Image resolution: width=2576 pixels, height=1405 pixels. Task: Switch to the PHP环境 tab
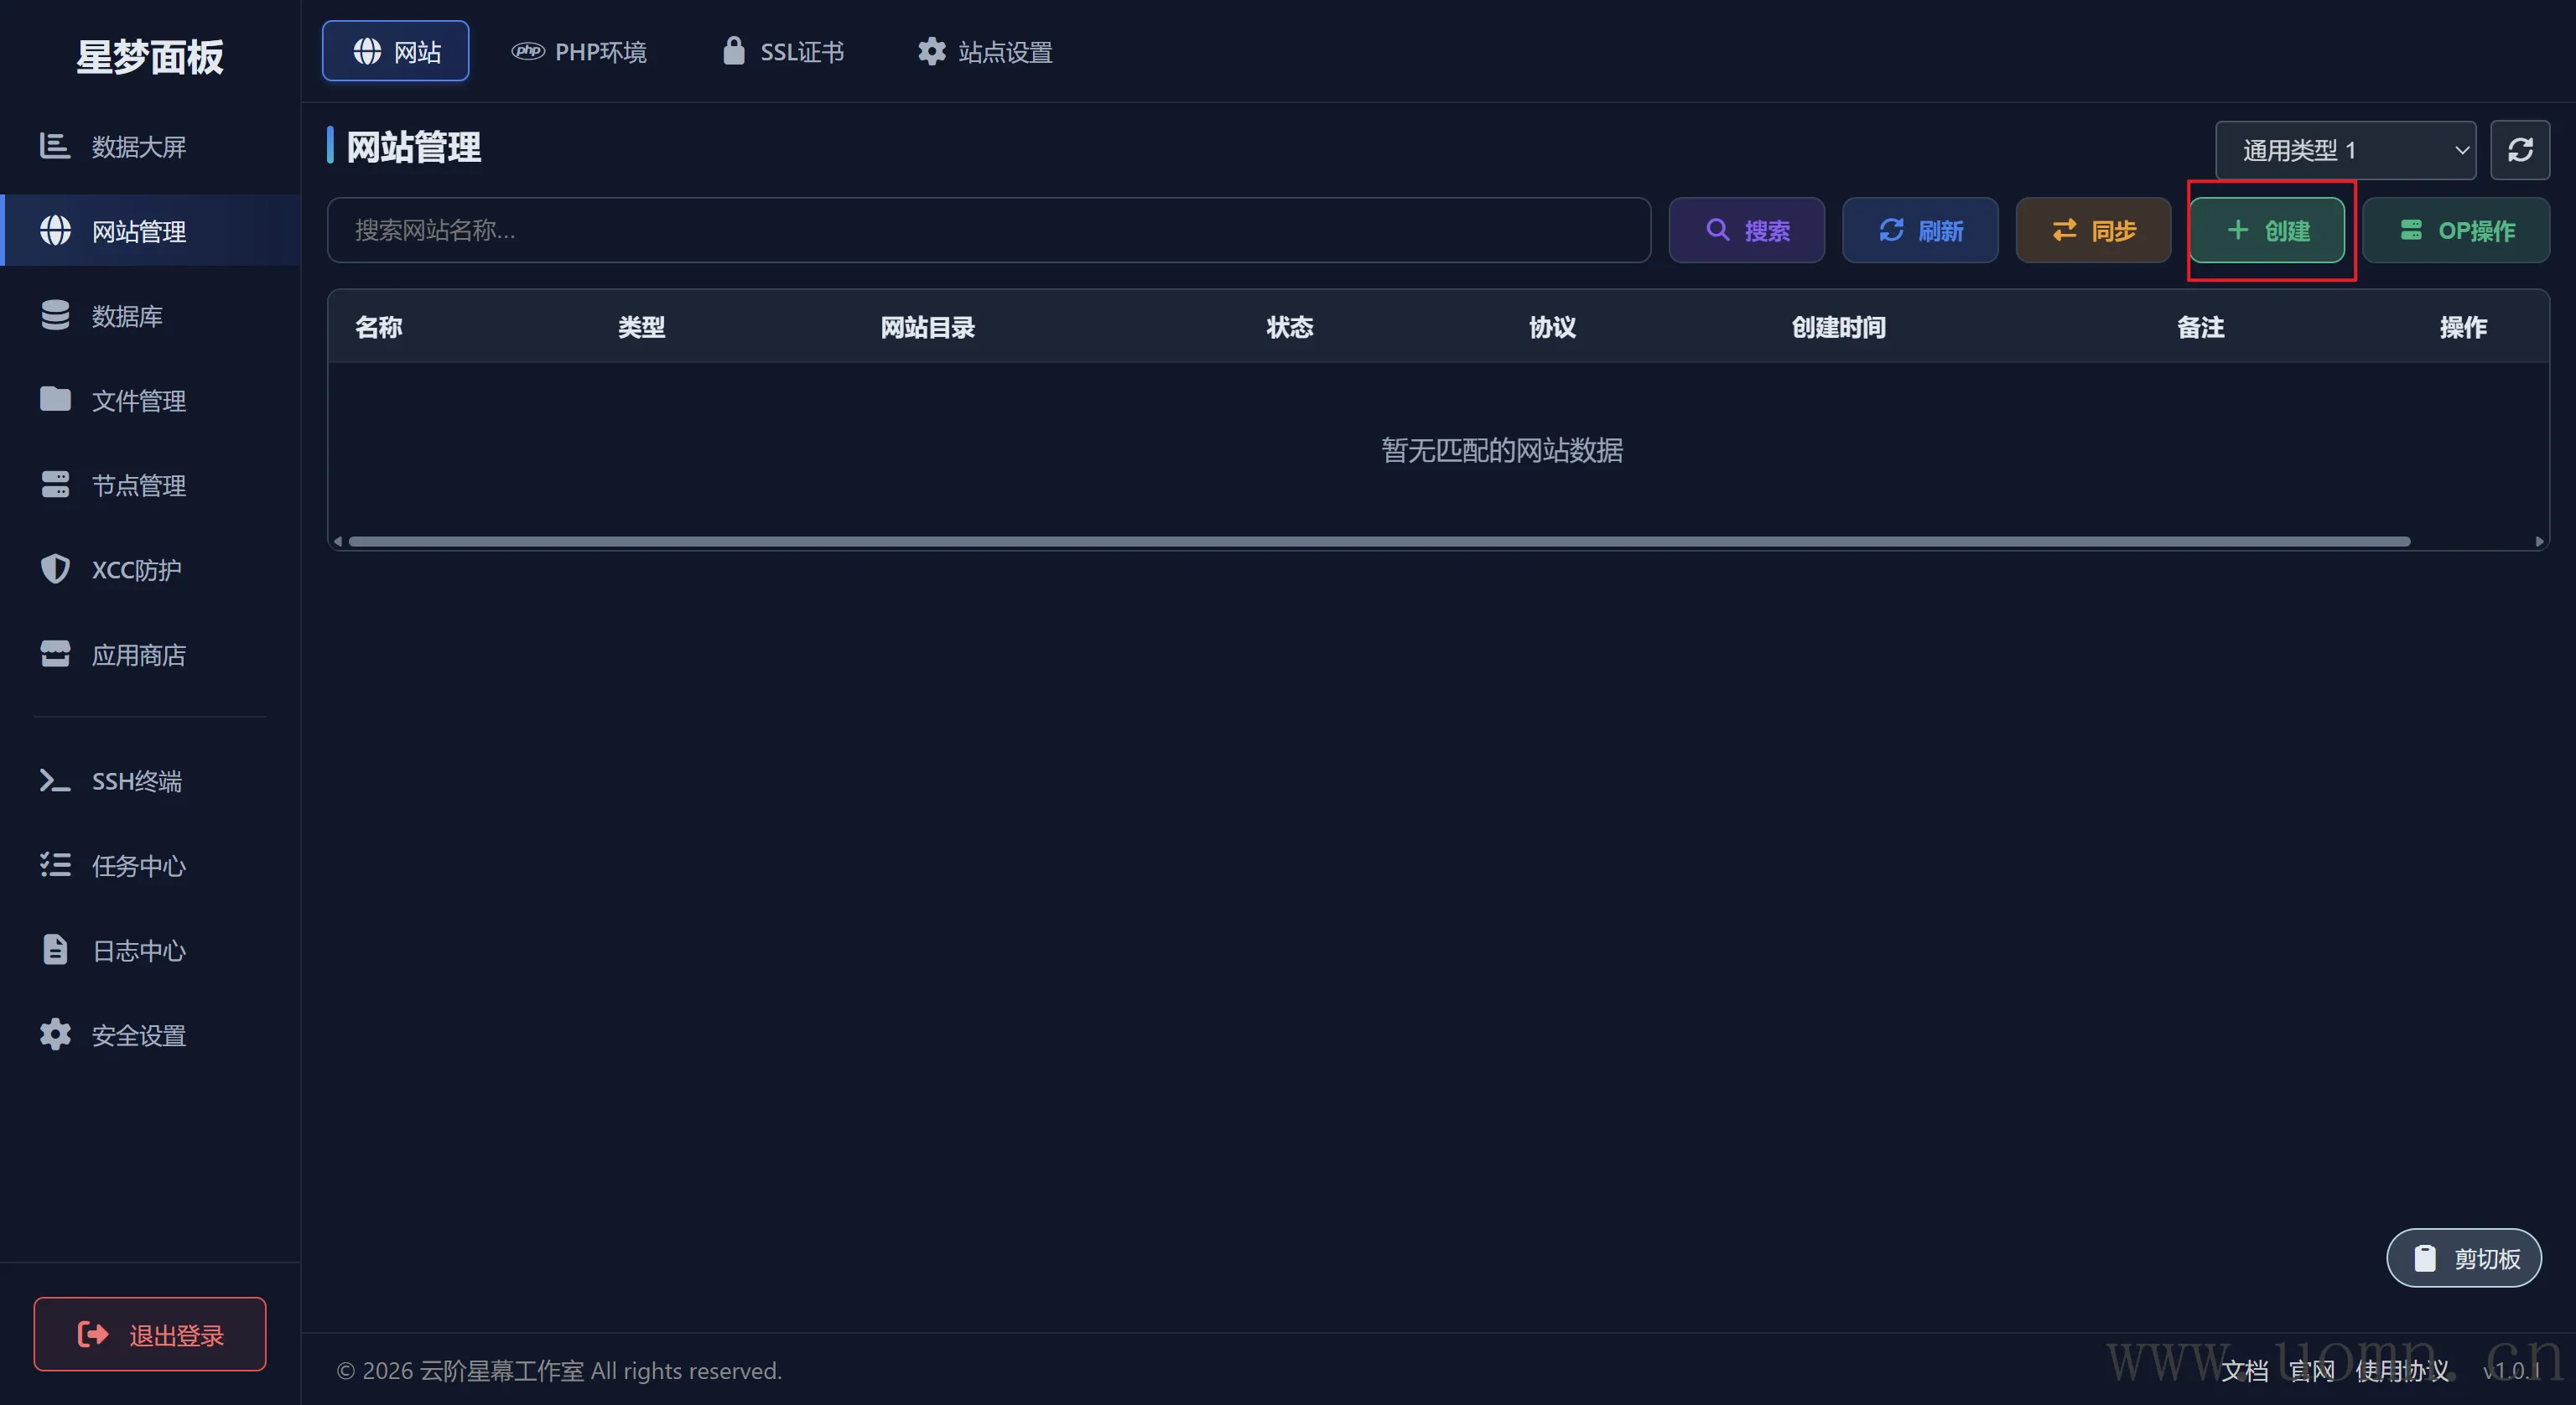pyautogui.click(x=580, y=51)
